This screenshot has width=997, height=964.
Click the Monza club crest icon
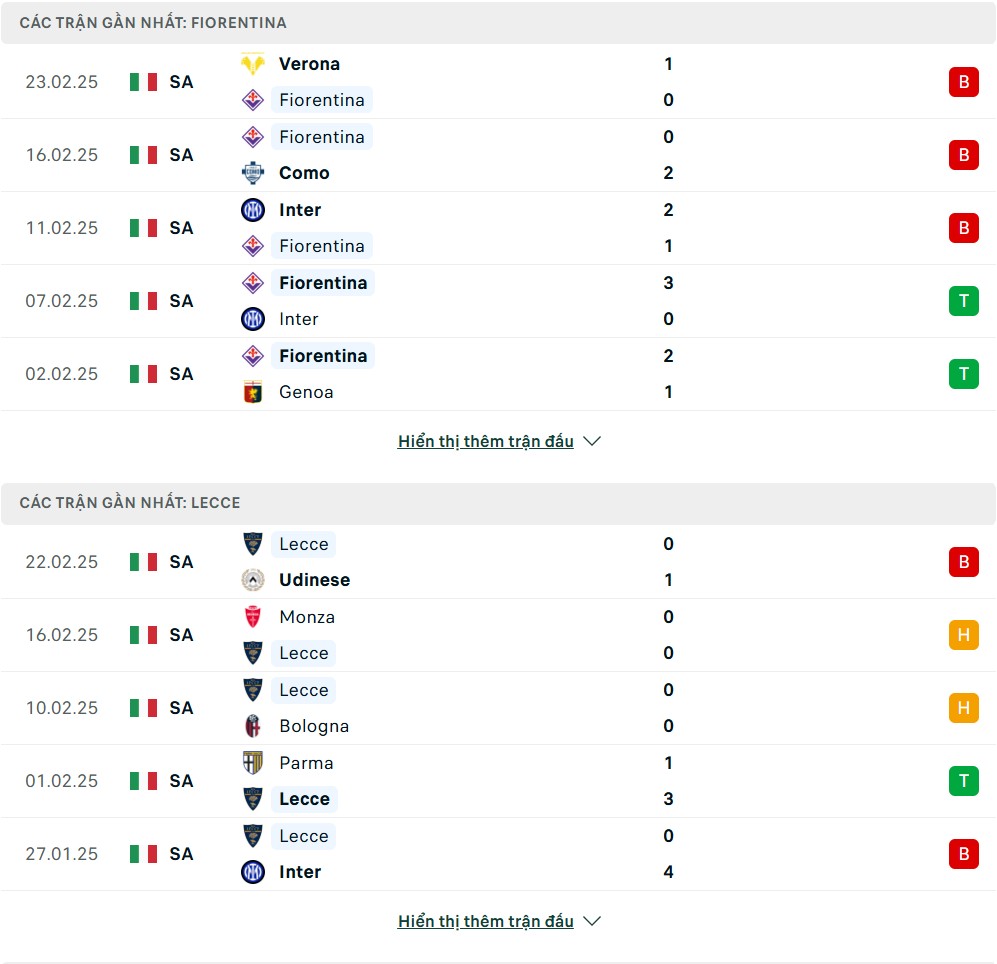tap(253, 617)
